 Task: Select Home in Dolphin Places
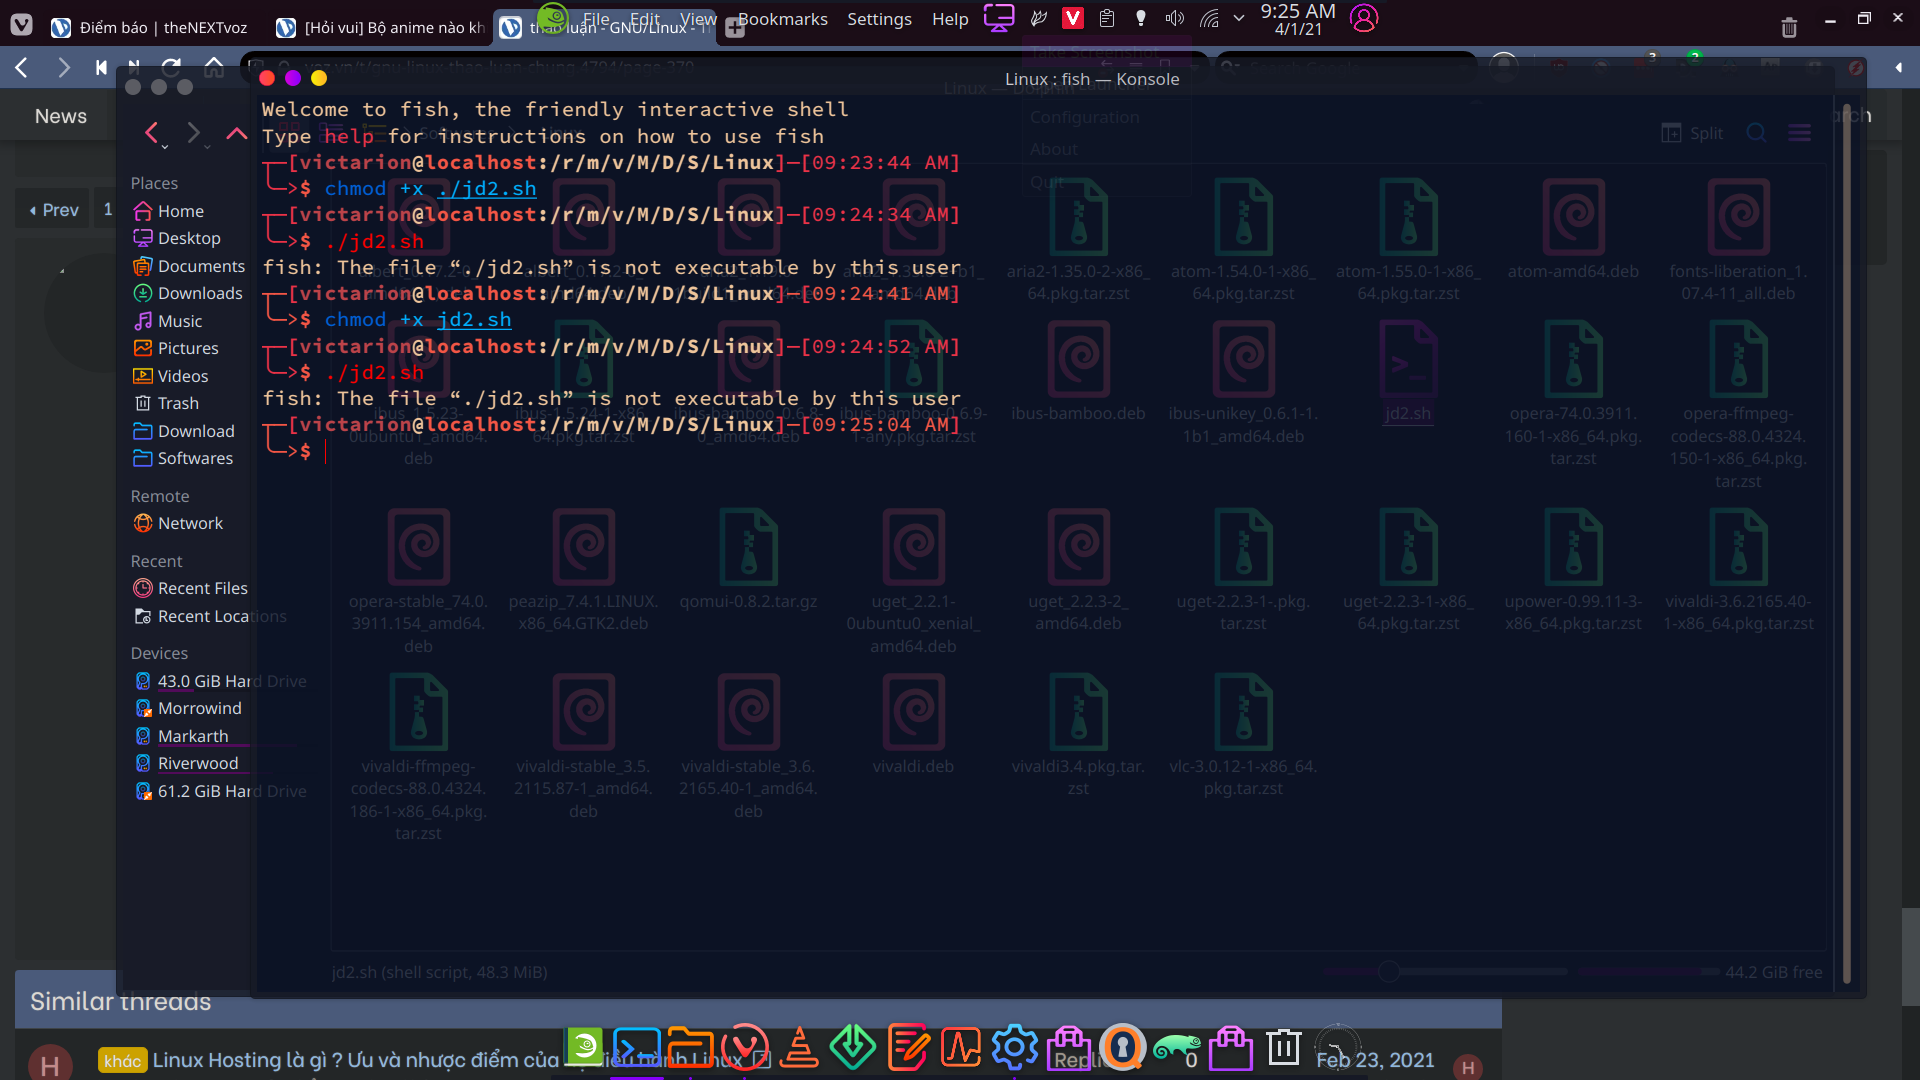point(180,211)
